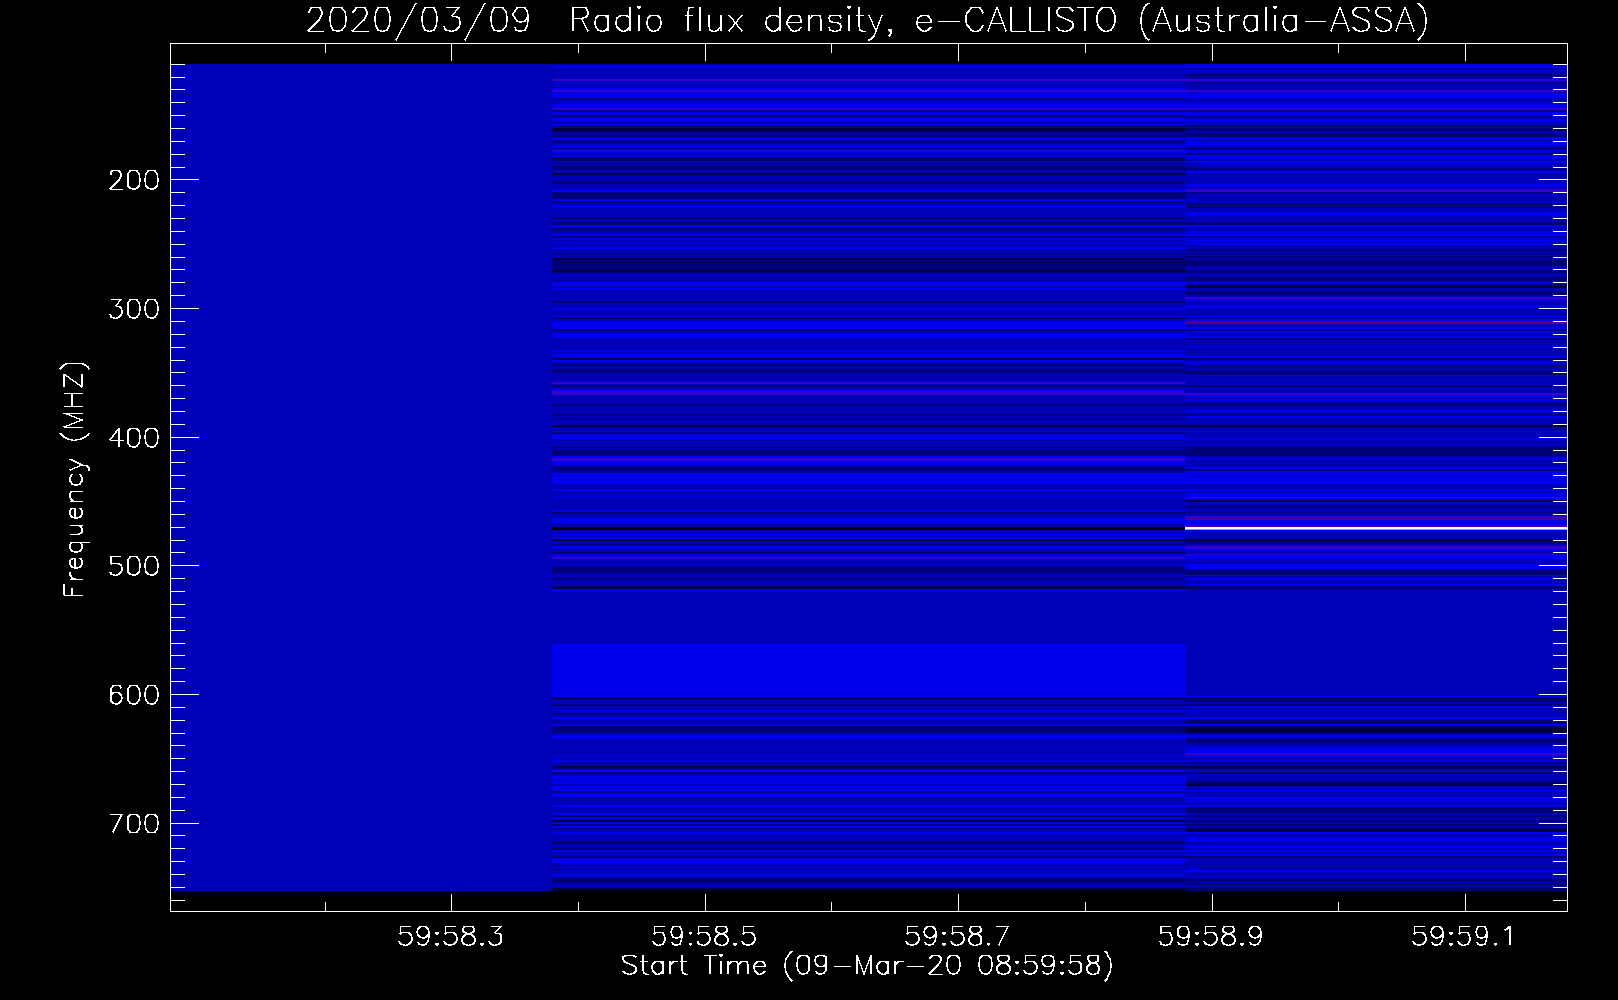
Task: Click the 300 frequency tick label
Action: click(133, 309)
